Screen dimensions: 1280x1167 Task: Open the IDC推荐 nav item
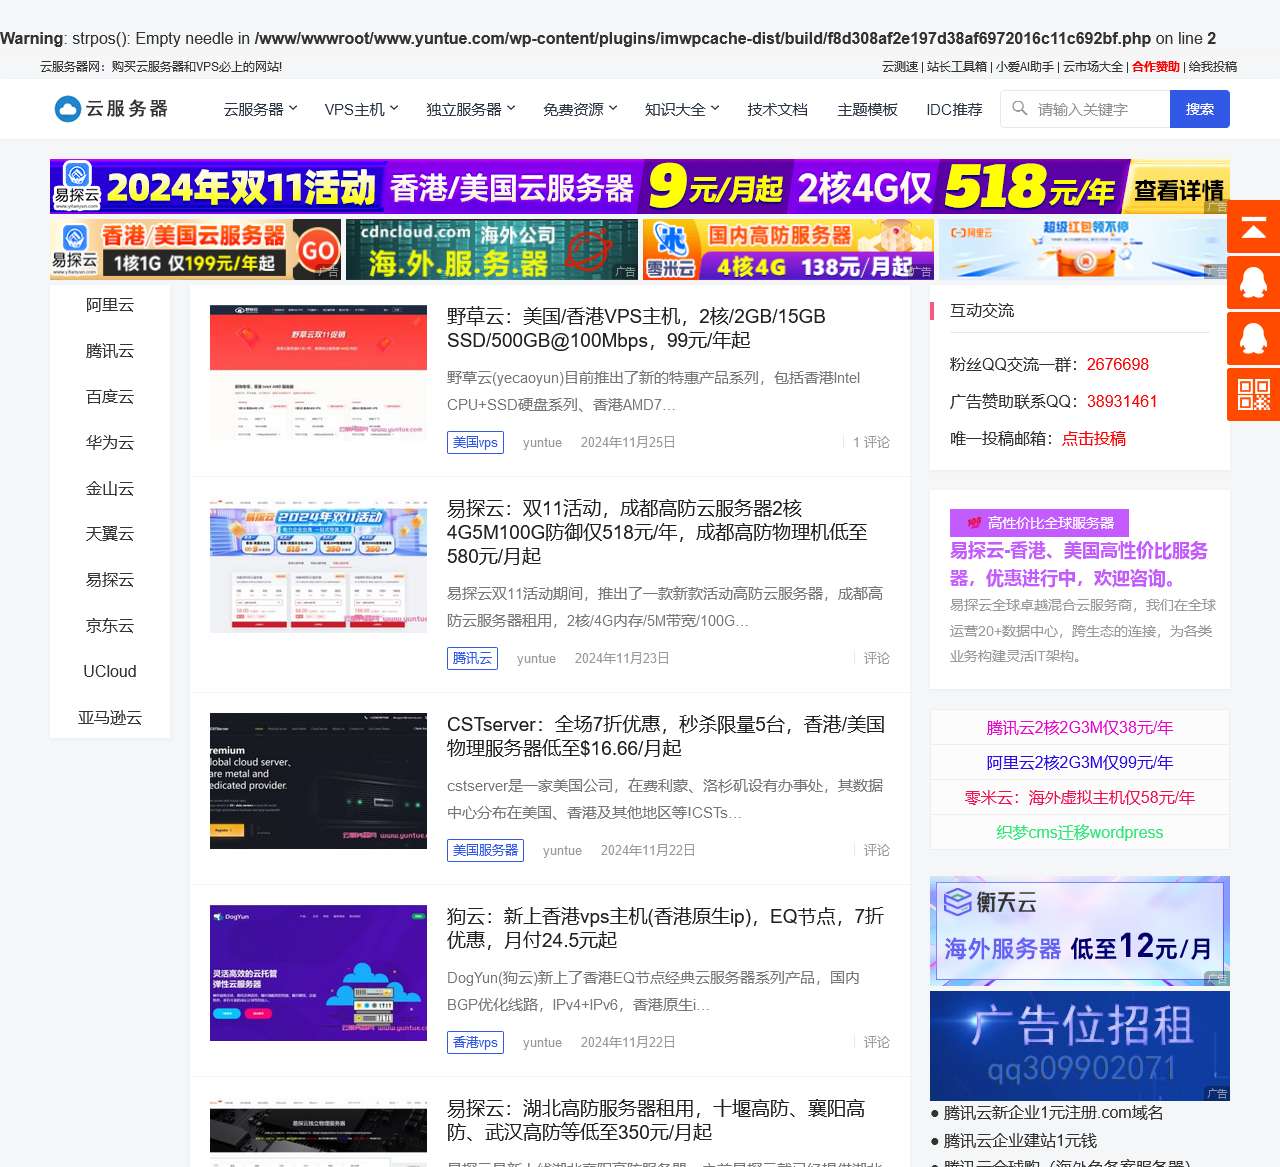click(954, 109)
